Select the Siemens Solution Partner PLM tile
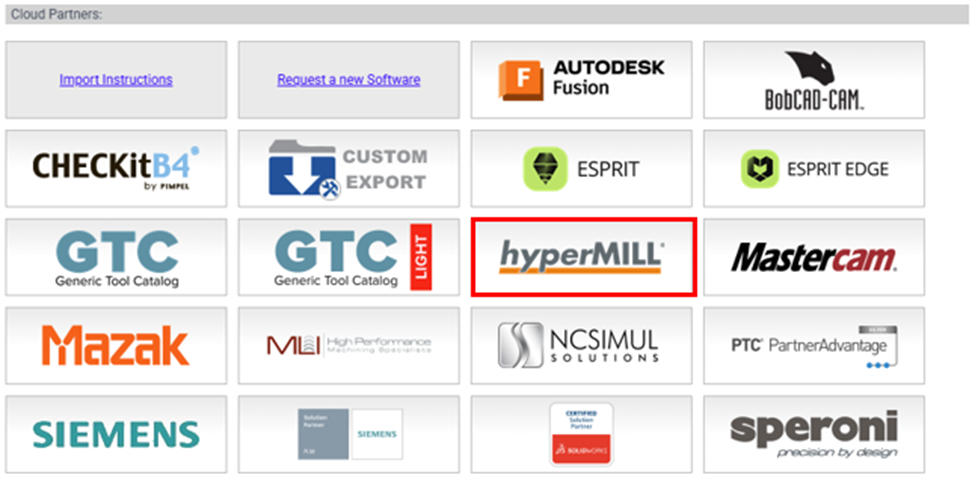This screenshot has height=478, width=975. (x=349, y=434)
